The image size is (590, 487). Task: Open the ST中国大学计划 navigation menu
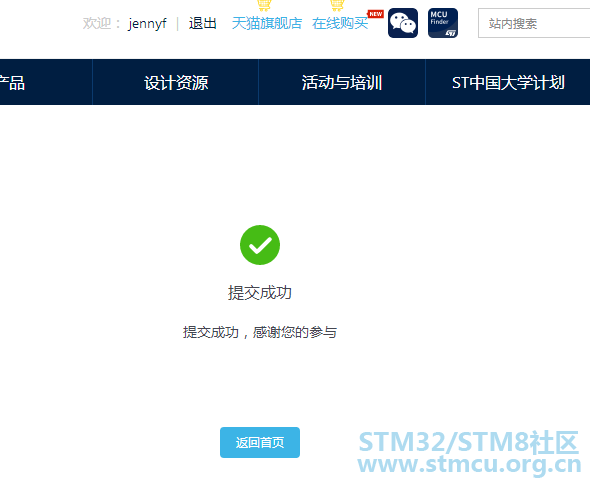click(508, 82)
